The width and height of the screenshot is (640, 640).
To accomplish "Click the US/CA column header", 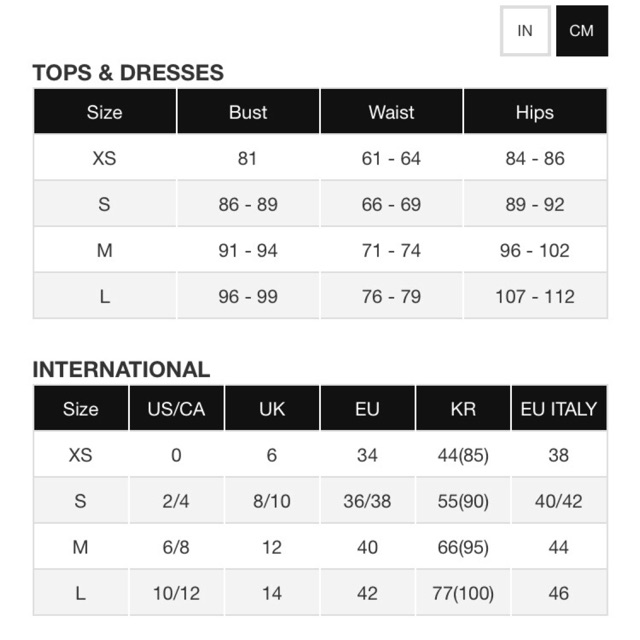I will [176, 408].
